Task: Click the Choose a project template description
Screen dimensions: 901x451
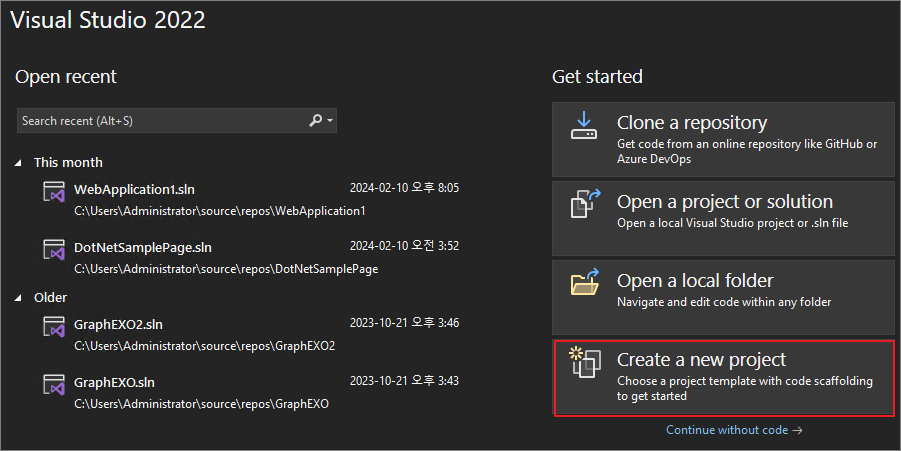Action: point(744,388)
